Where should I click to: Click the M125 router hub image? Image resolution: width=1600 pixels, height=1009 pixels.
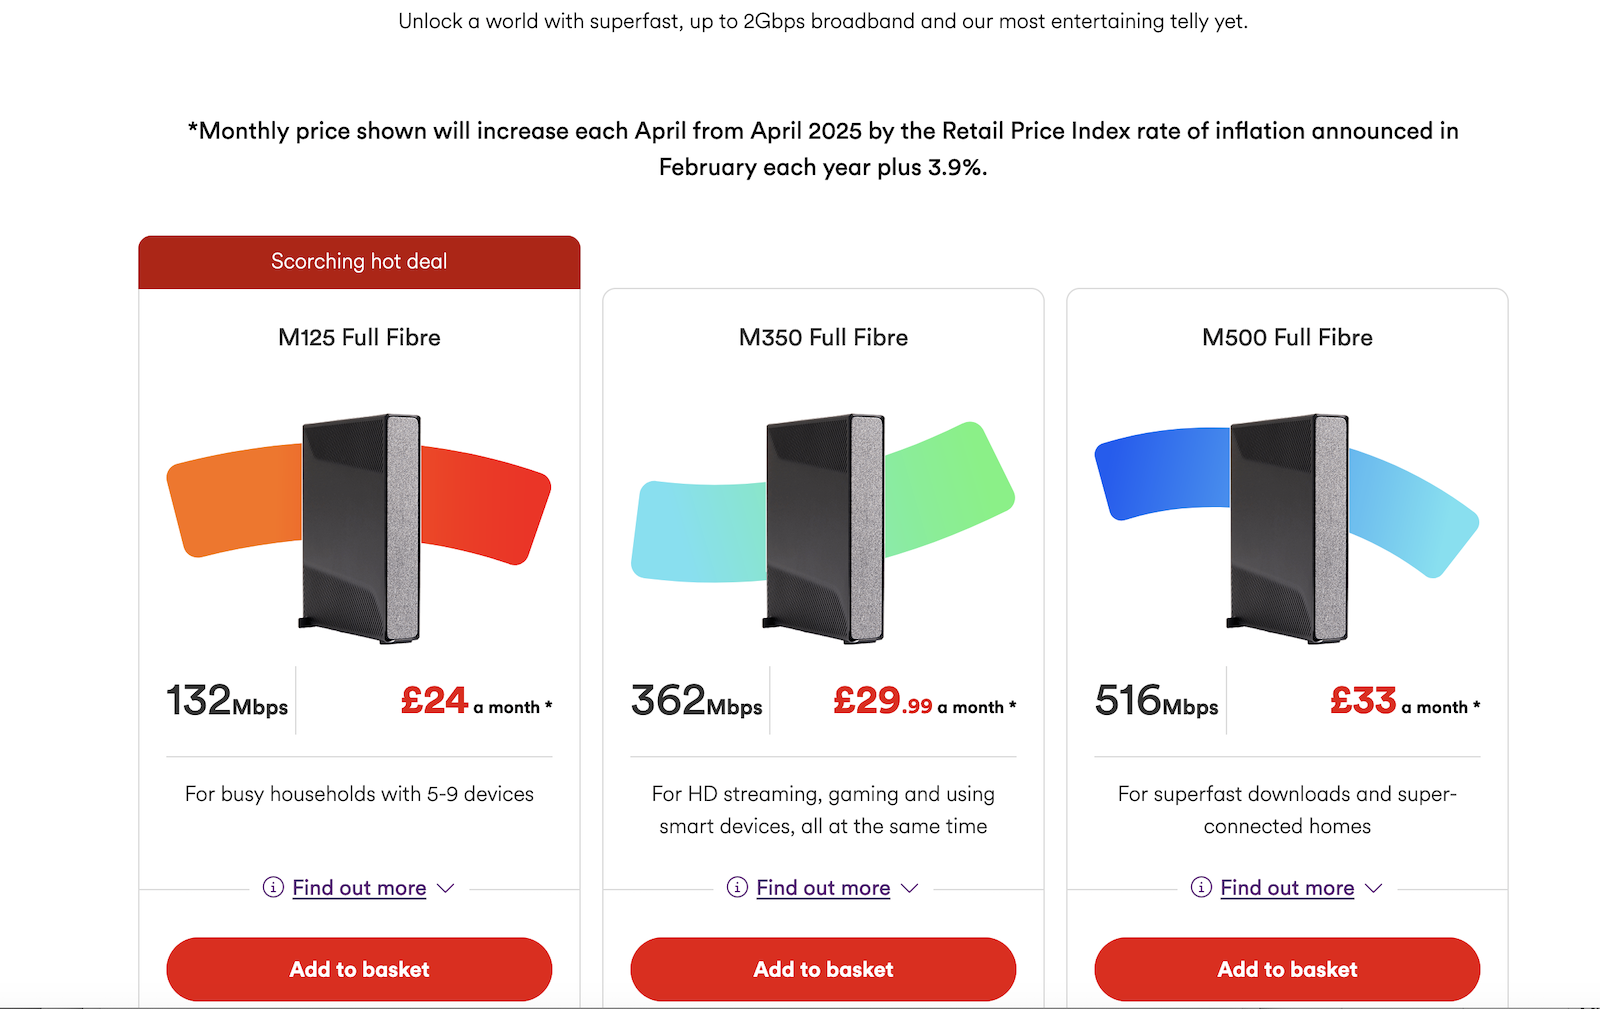358,525
